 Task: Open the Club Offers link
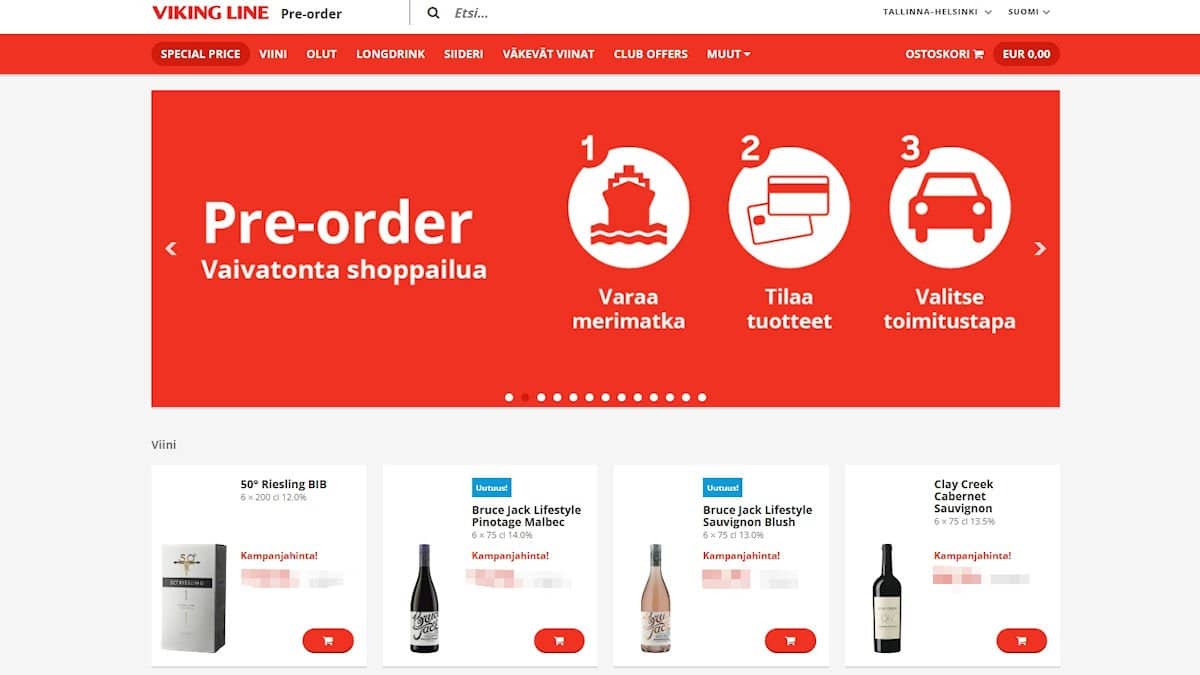tap(651, 54)
